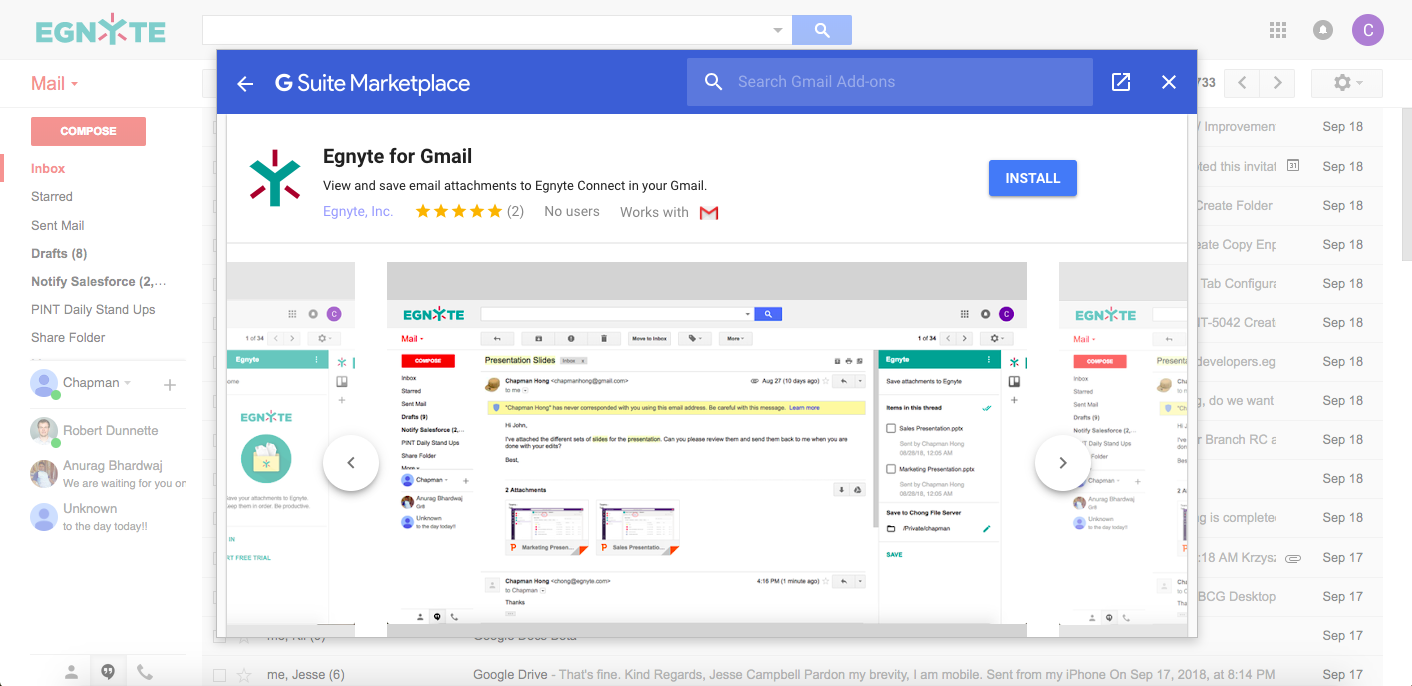Click the calendar icon on invitation email

pos(1292,165)
